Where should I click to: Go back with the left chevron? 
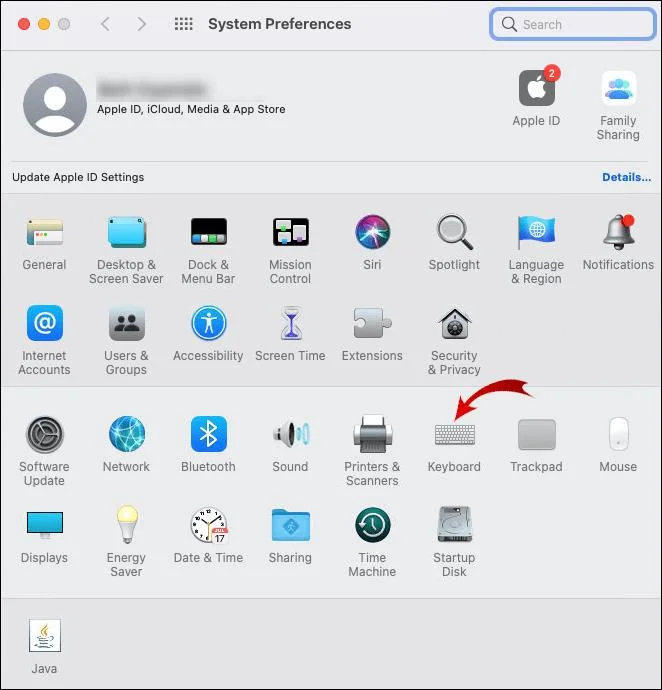[105, 24]
